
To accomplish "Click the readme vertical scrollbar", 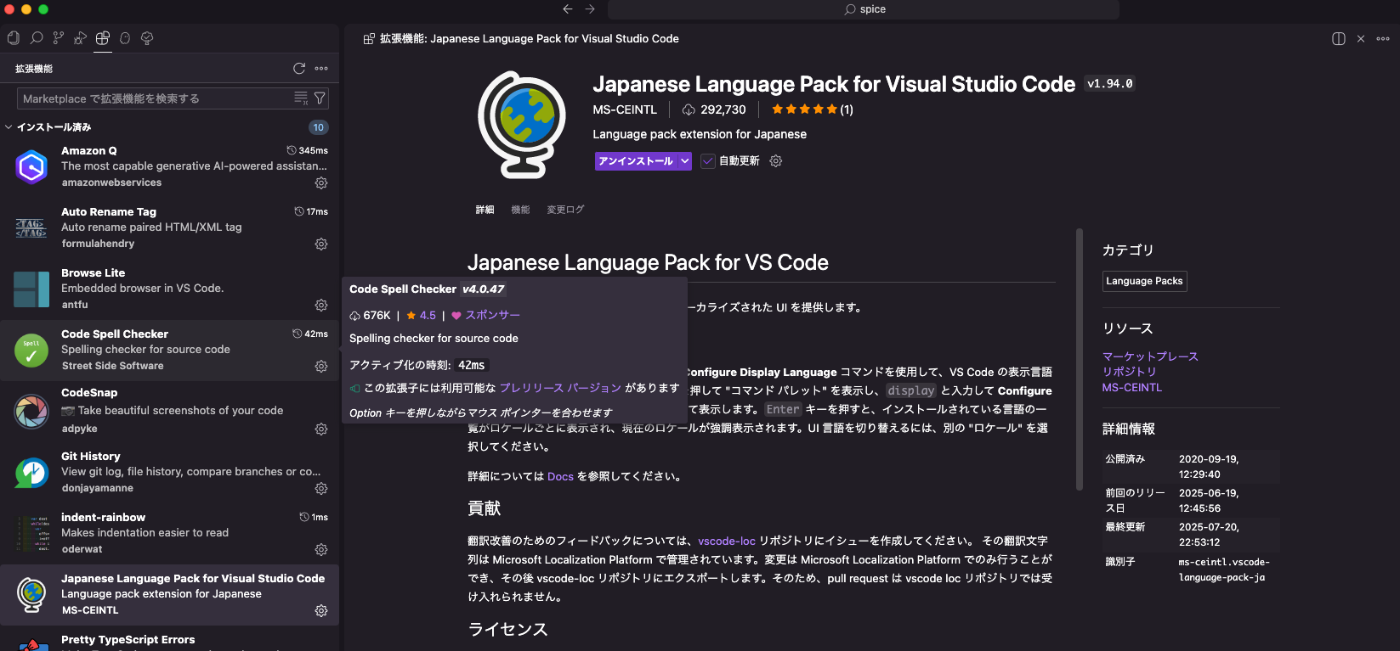I will click(x=1079, y=360).
